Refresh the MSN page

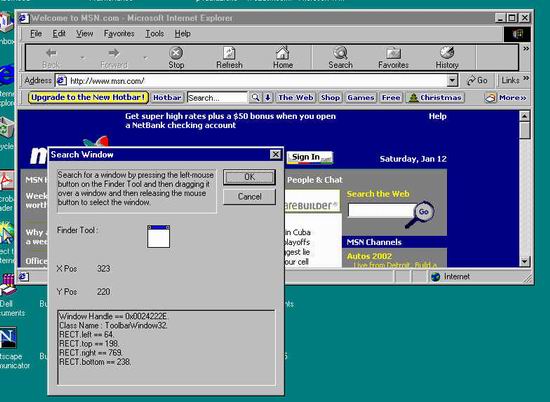click(229, 58)
